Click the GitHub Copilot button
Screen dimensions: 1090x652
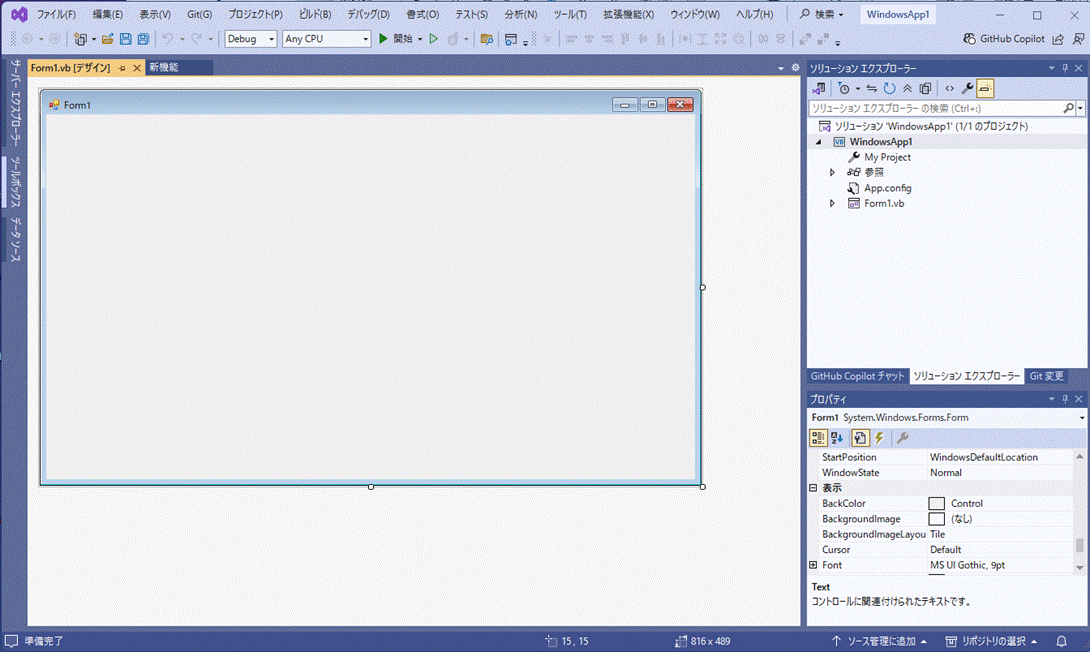coord(1004,39)
